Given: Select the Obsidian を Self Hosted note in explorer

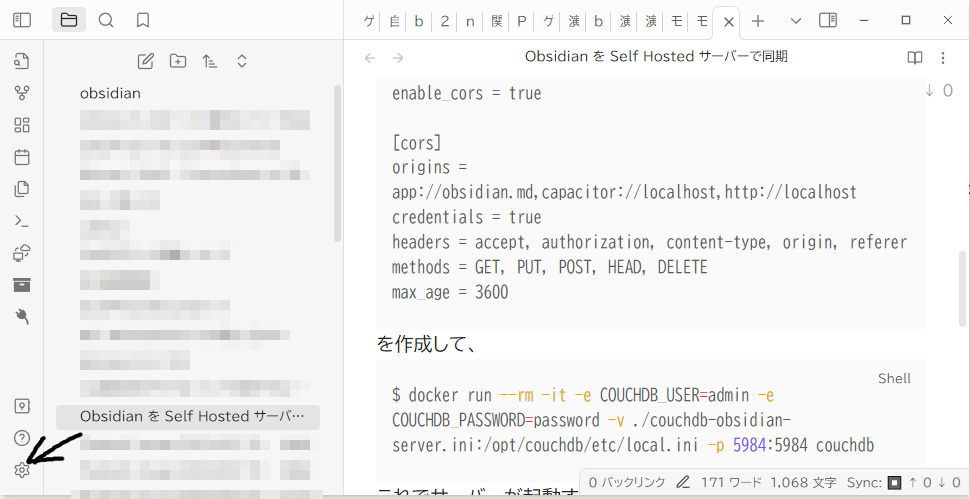Looking at the screenshot, I should pos(190,416).
